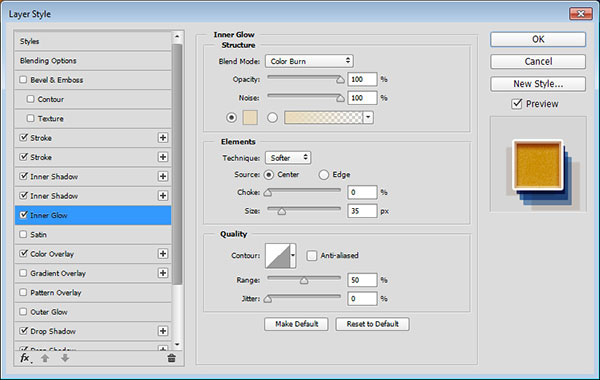The height and width of the screenshot is (380, 600).
Task: Close the Layer Style dialog
Action: click(581, 14)
